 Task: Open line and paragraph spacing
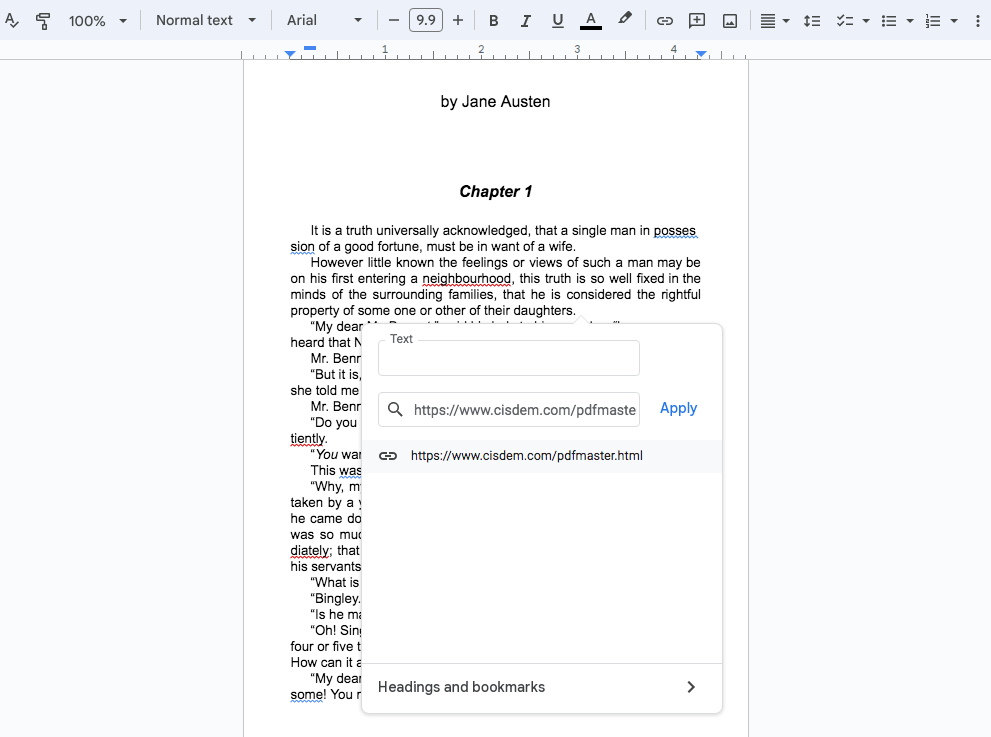pyautogui.click(x=812, y=21)
